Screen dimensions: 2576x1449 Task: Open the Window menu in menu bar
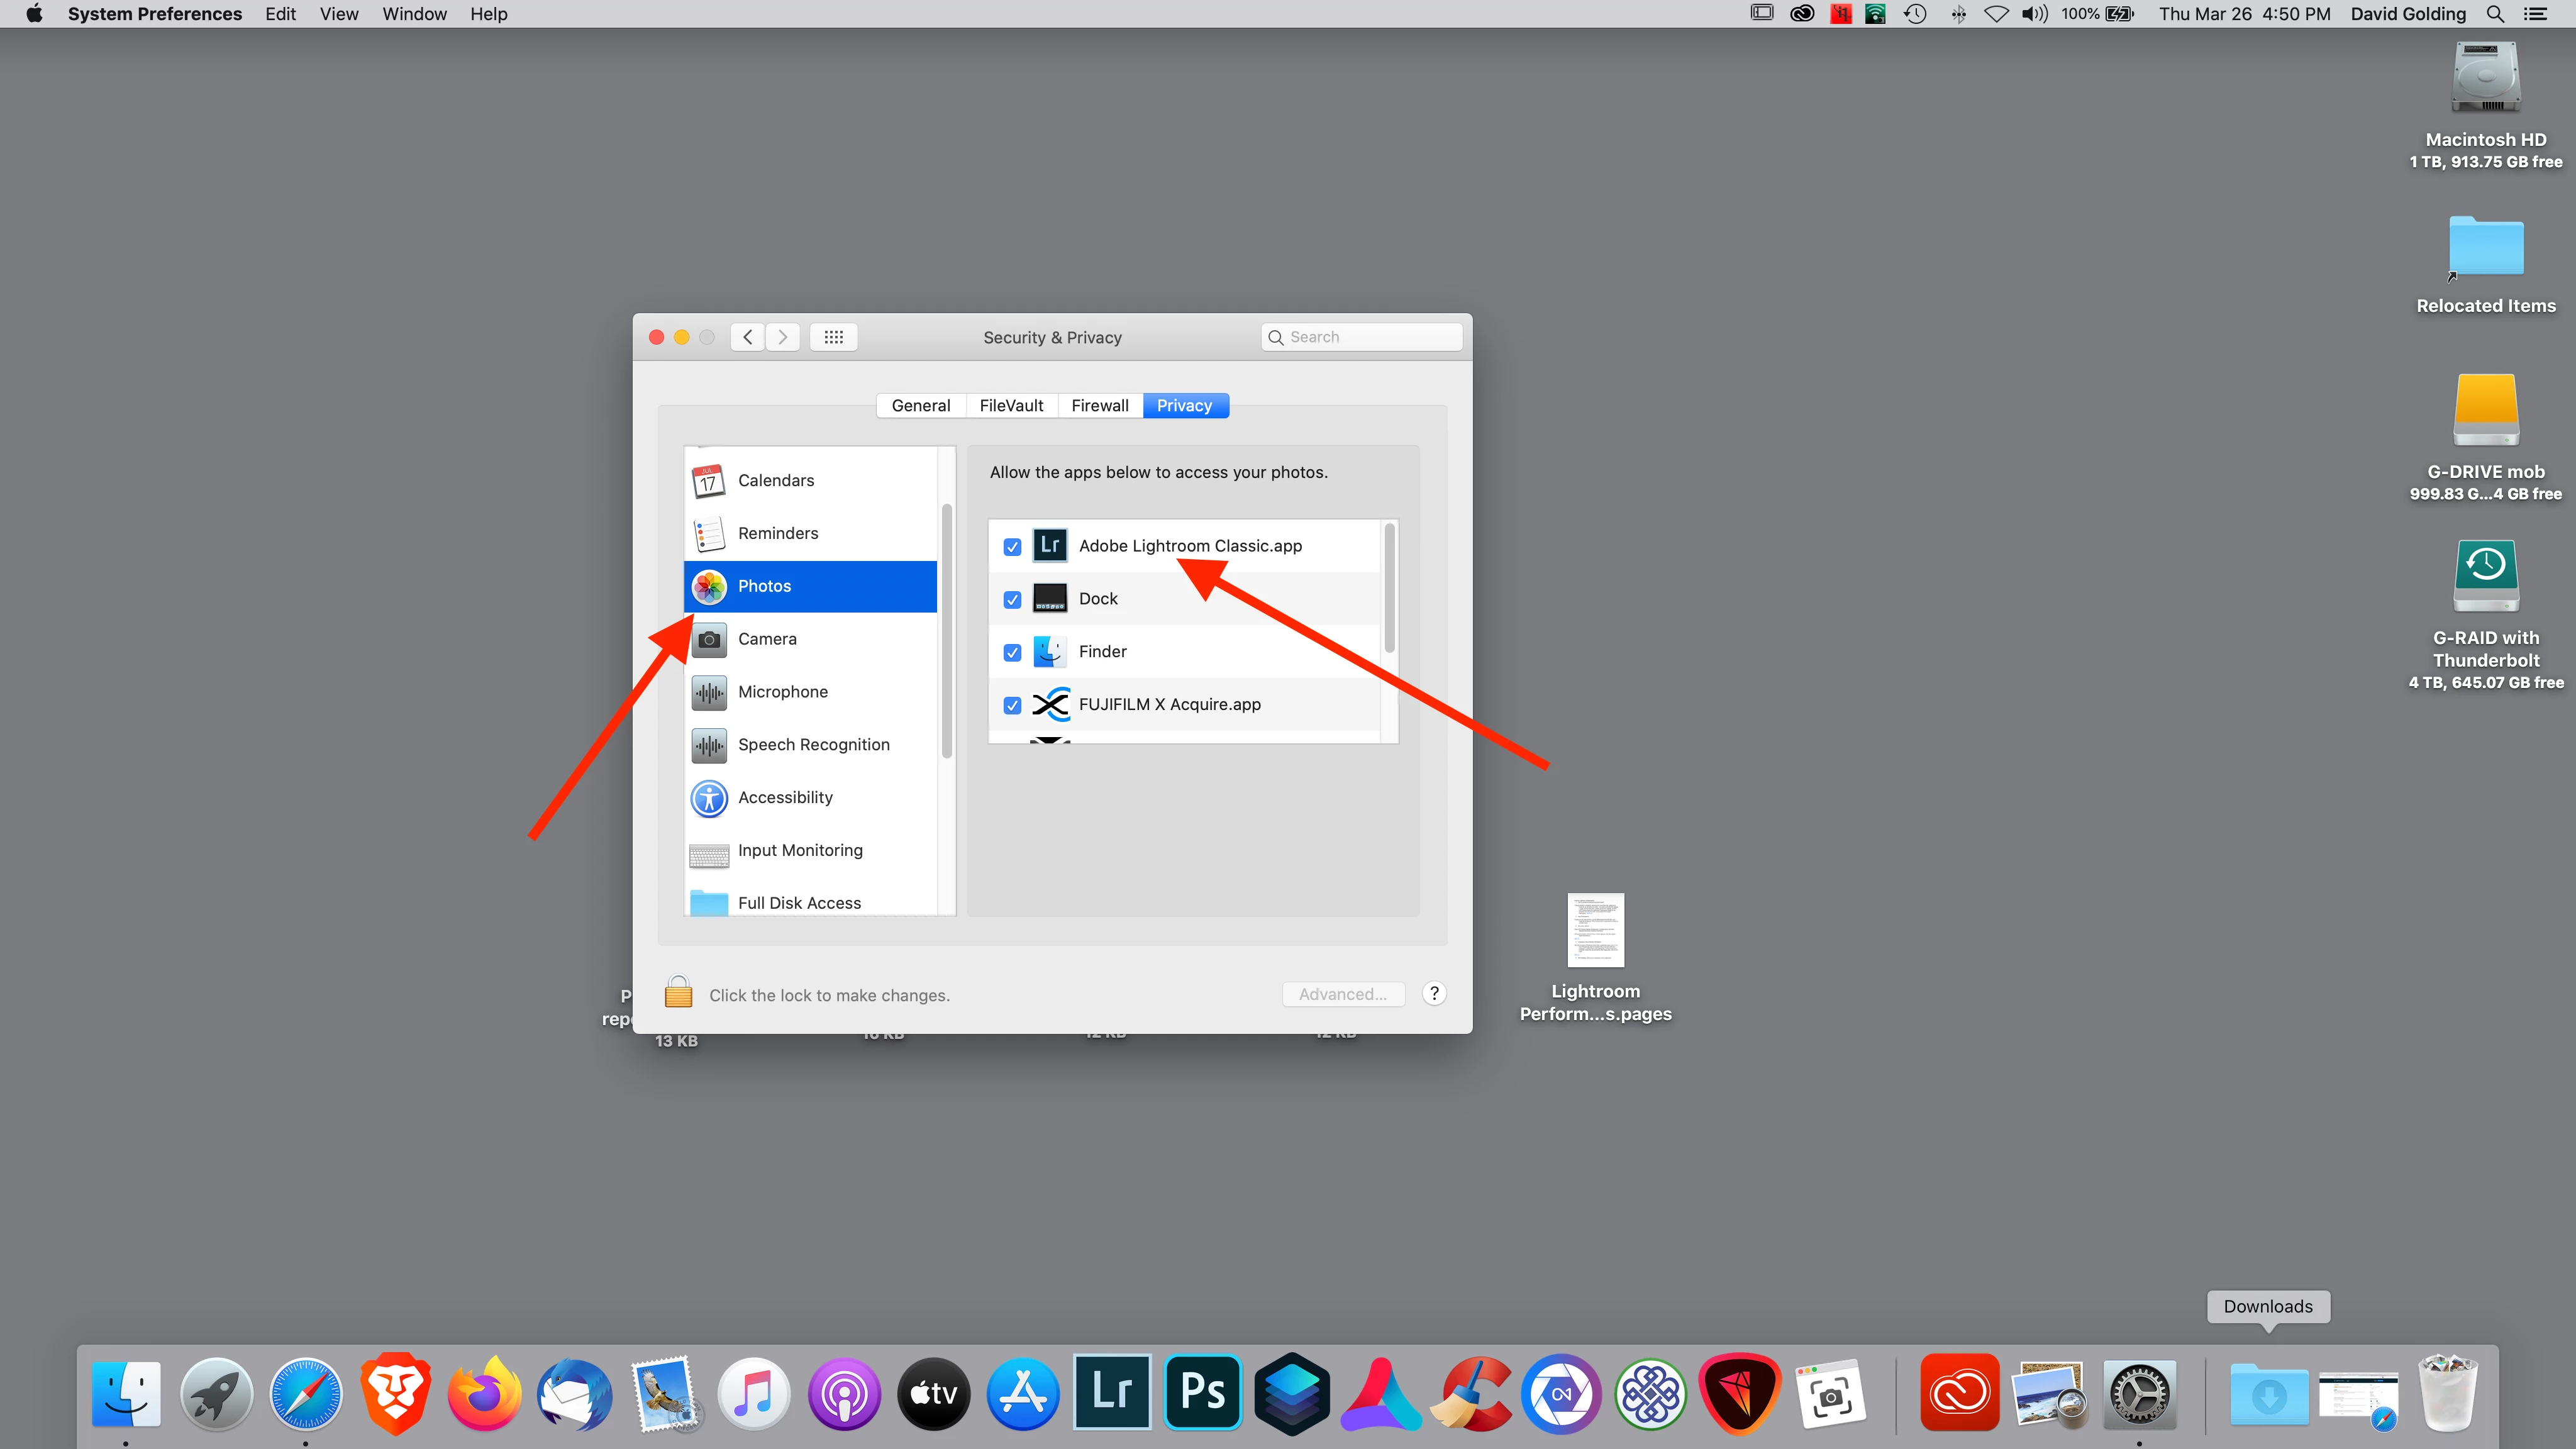tap(414, 14)
